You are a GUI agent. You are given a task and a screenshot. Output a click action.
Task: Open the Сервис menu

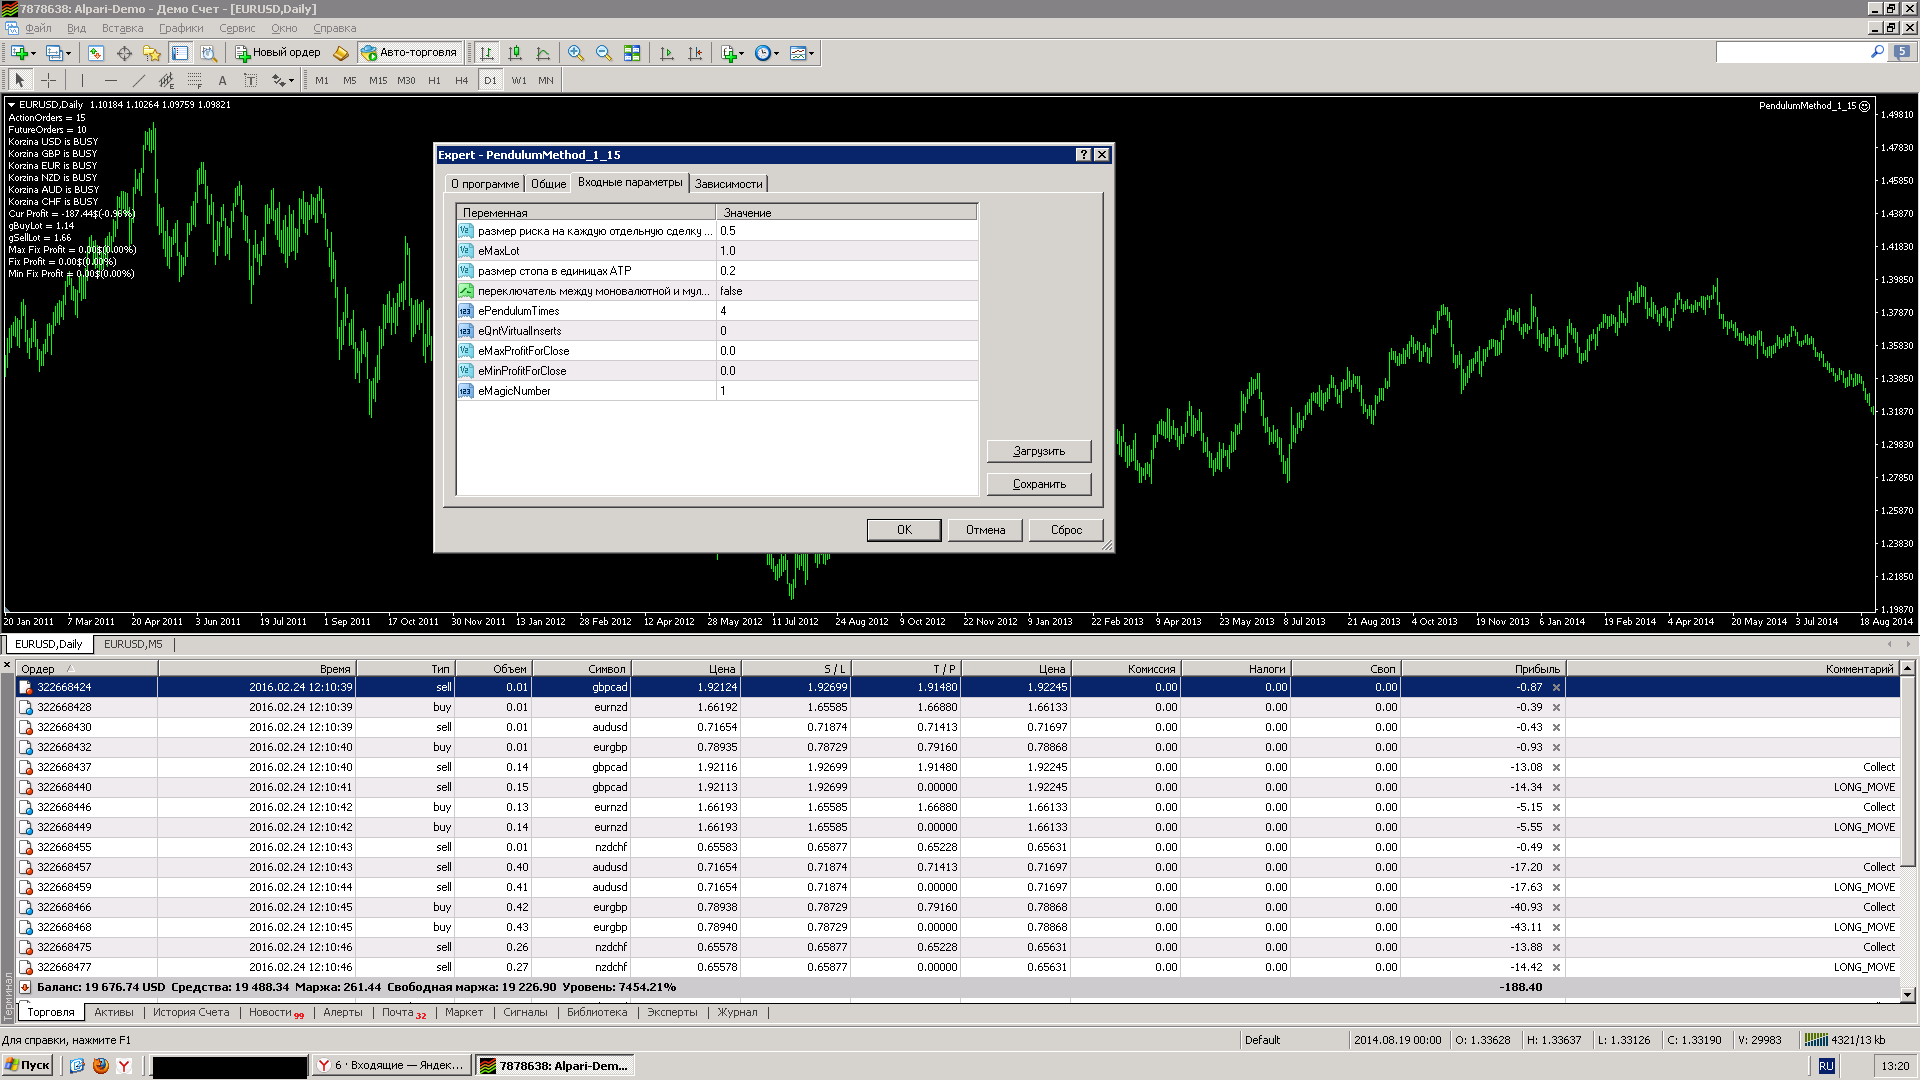coord(237,28)
